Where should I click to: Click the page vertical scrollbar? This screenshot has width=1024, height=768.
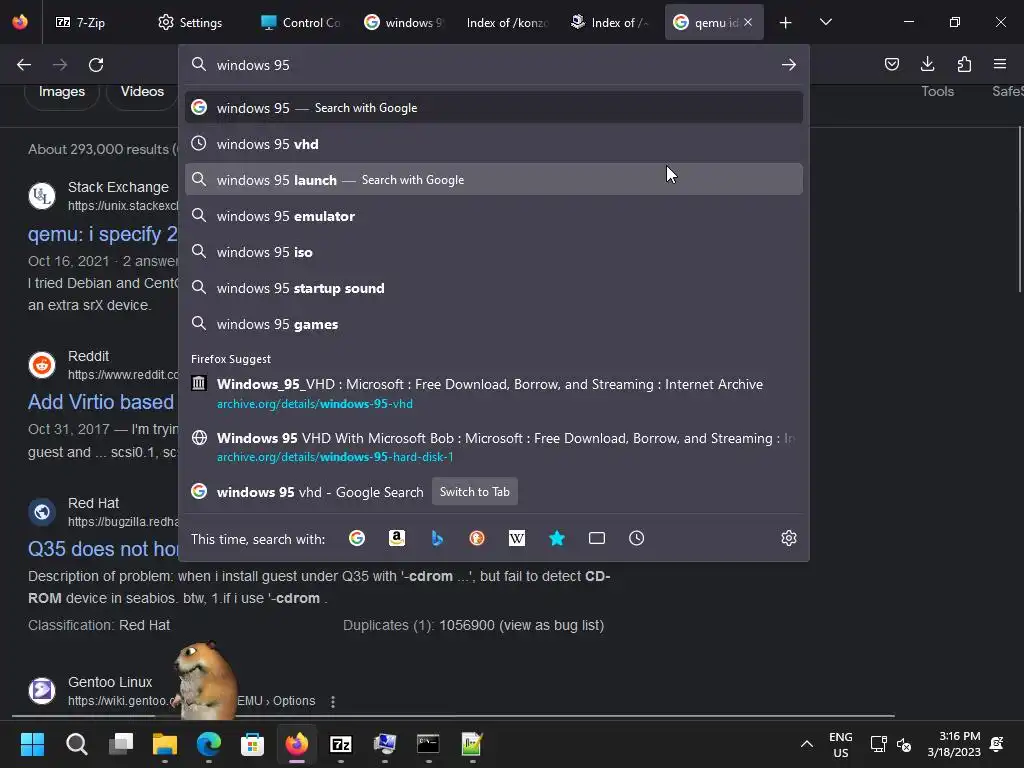[x=1020, y=210]
